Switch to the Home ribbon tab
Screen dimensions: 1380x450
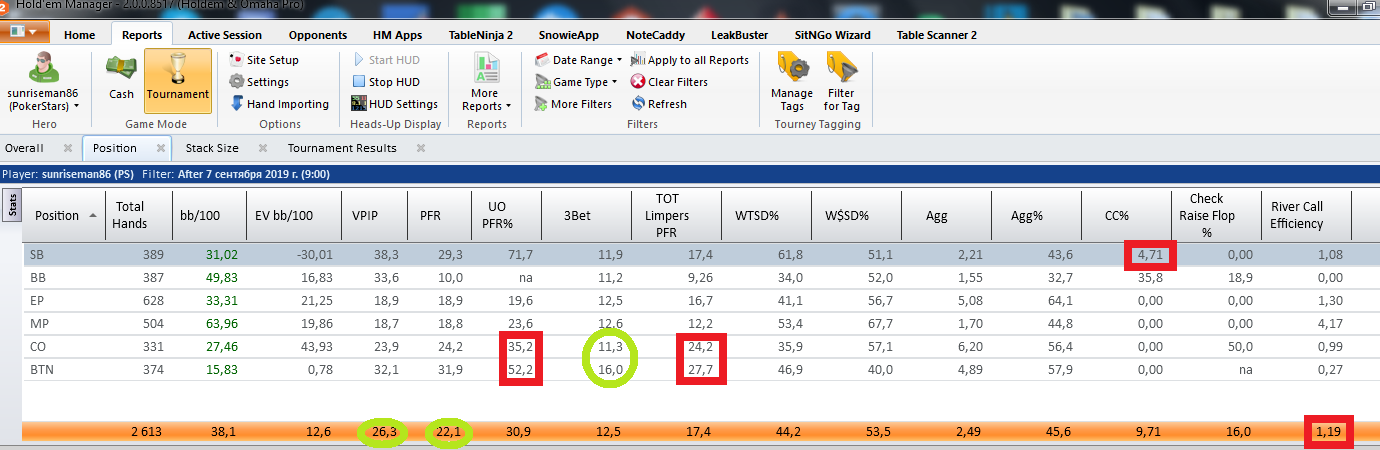click(80, 34)
